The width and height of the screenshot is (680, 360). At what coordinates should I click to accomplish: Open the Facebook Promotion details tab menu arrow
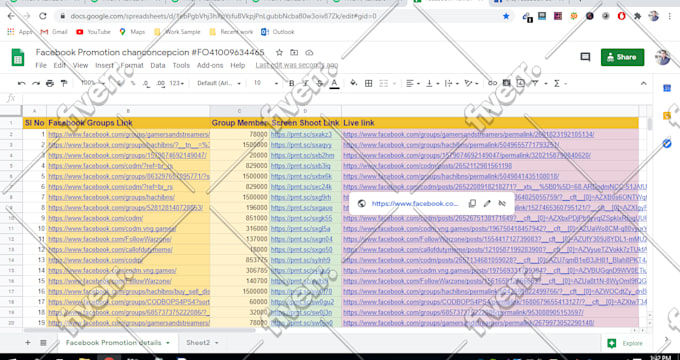168,343
